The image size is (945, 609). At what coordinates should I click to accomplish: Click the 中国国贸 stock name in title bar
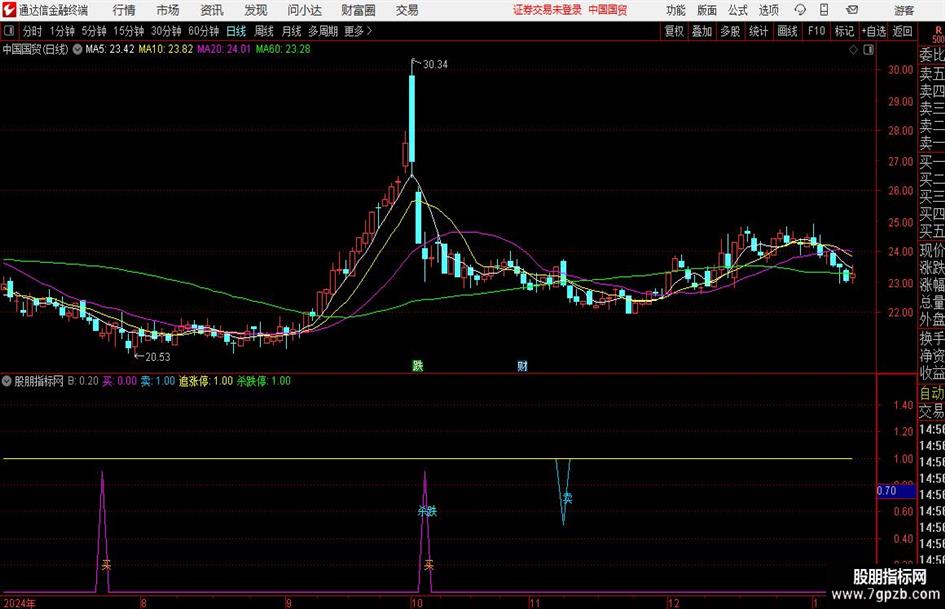(x=608, y=10)
